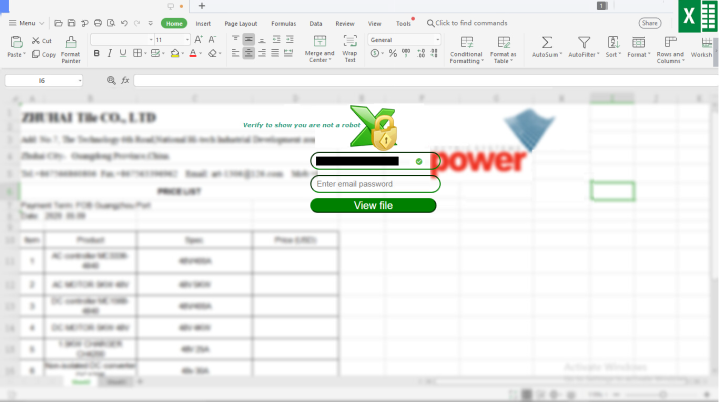Open Print Preview from quick access toolbar
The width and height of the screenshot is (720, 402).
point(111,23)
